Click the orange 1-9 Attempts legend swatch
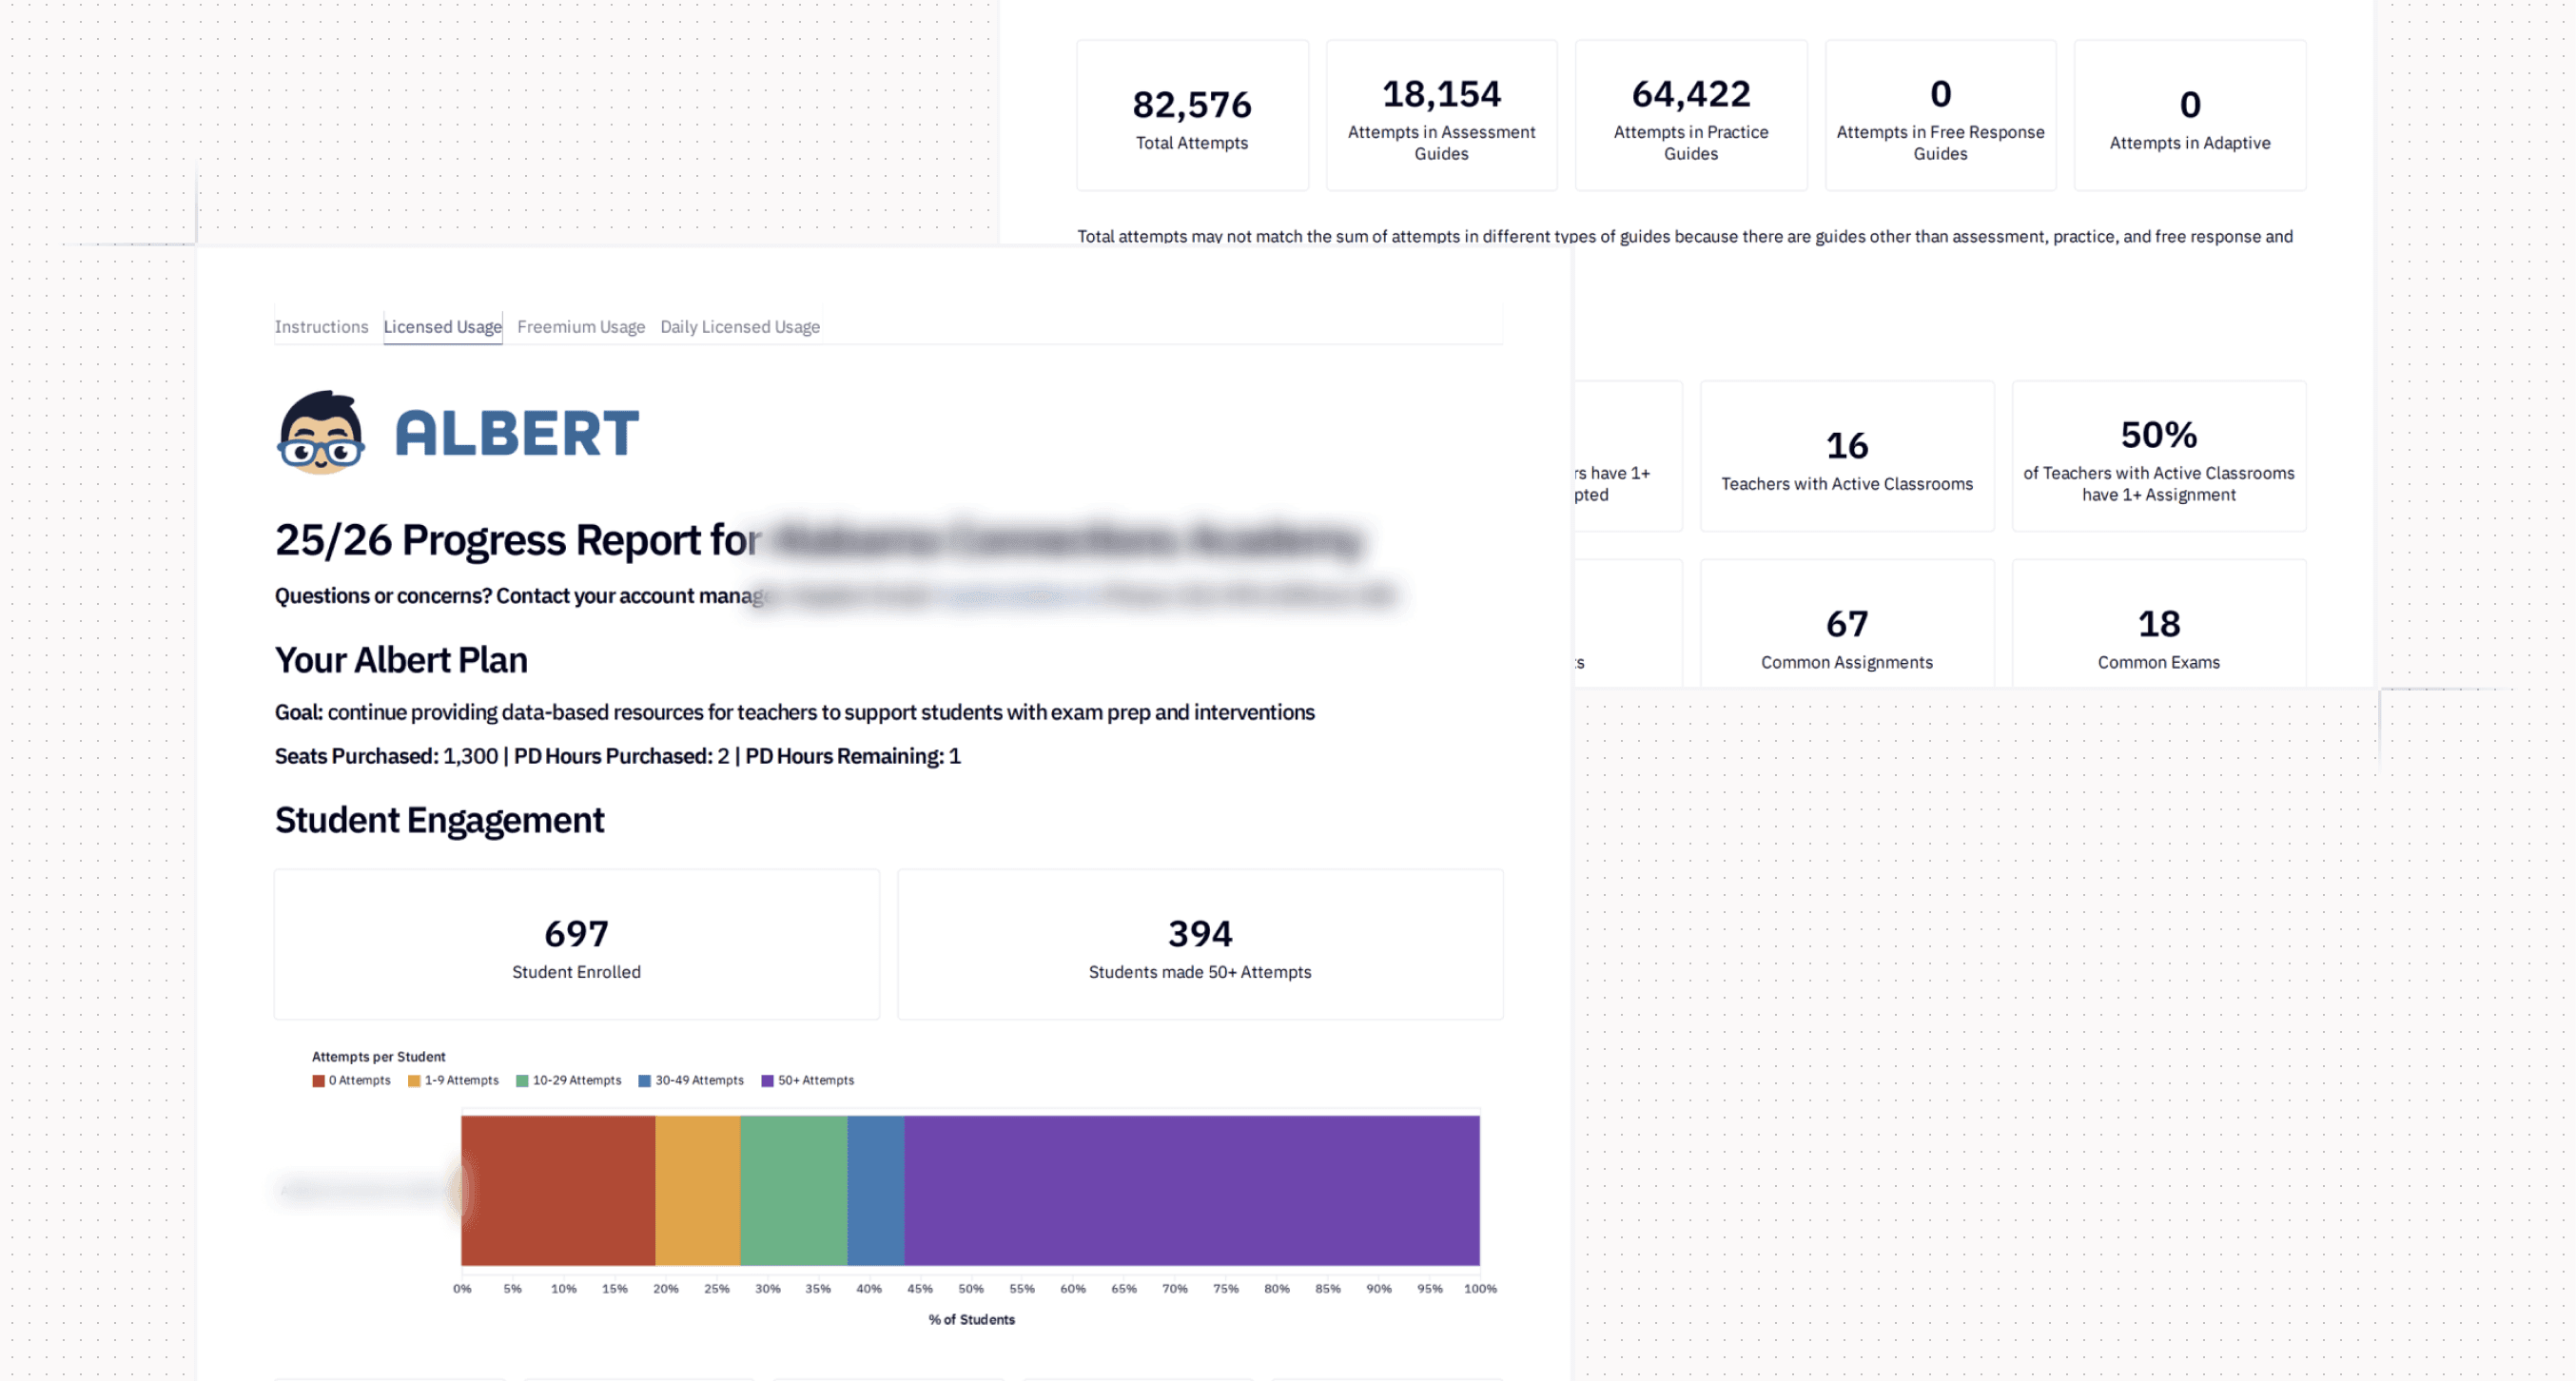The width and height of the screenshot is (2576, 1381). click(x=414, y=1080)
